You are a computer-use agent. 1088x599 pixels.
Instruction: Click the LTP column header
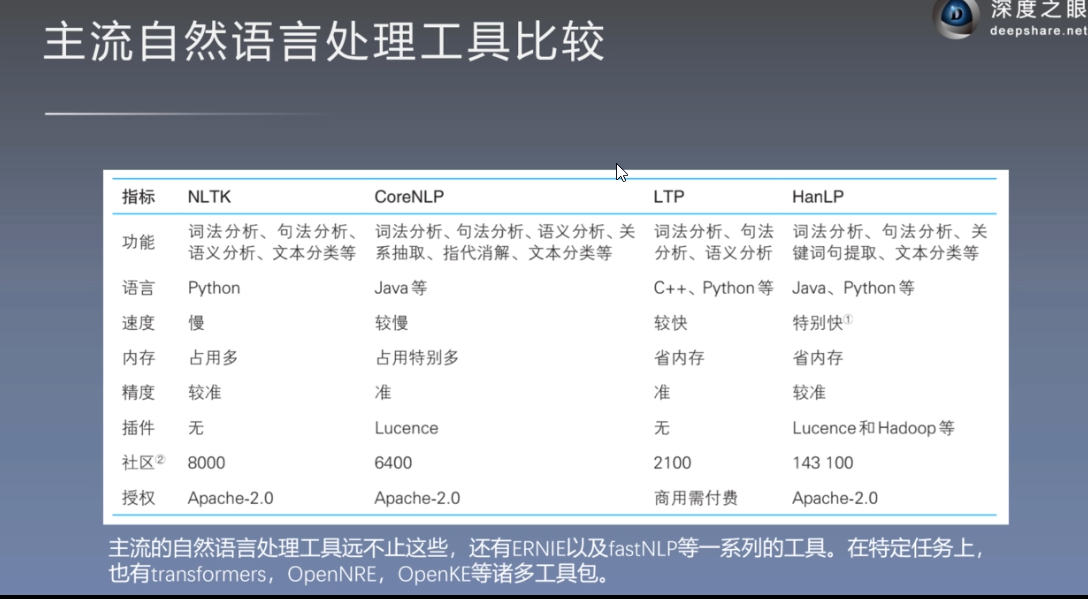pyautogui.click(x=669, y=196)
